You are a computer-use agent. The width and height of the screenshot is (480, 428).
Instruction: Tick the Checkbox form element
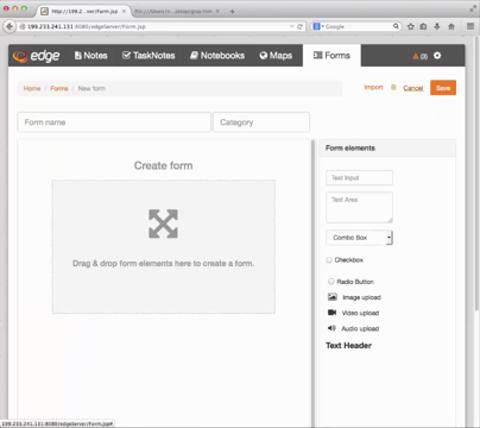point(329,260)
